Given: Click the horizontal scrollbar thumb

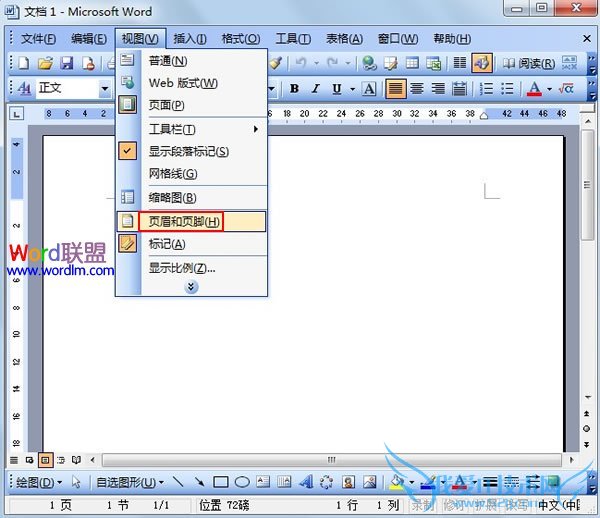Looking at the screenshot, I should click(332, 459).
